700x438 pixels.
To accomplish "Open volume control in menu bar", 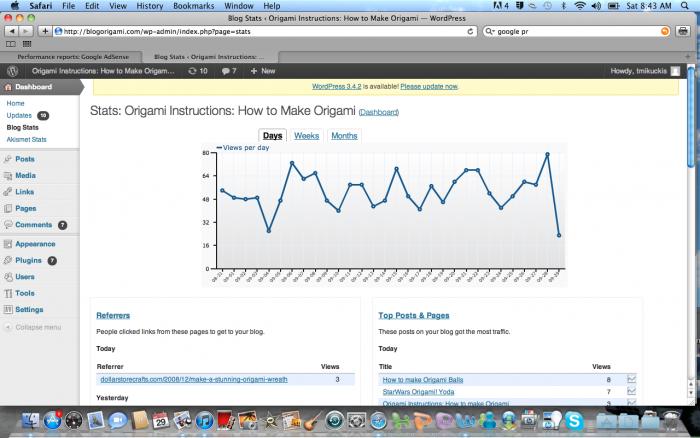I will pos(596,6).
